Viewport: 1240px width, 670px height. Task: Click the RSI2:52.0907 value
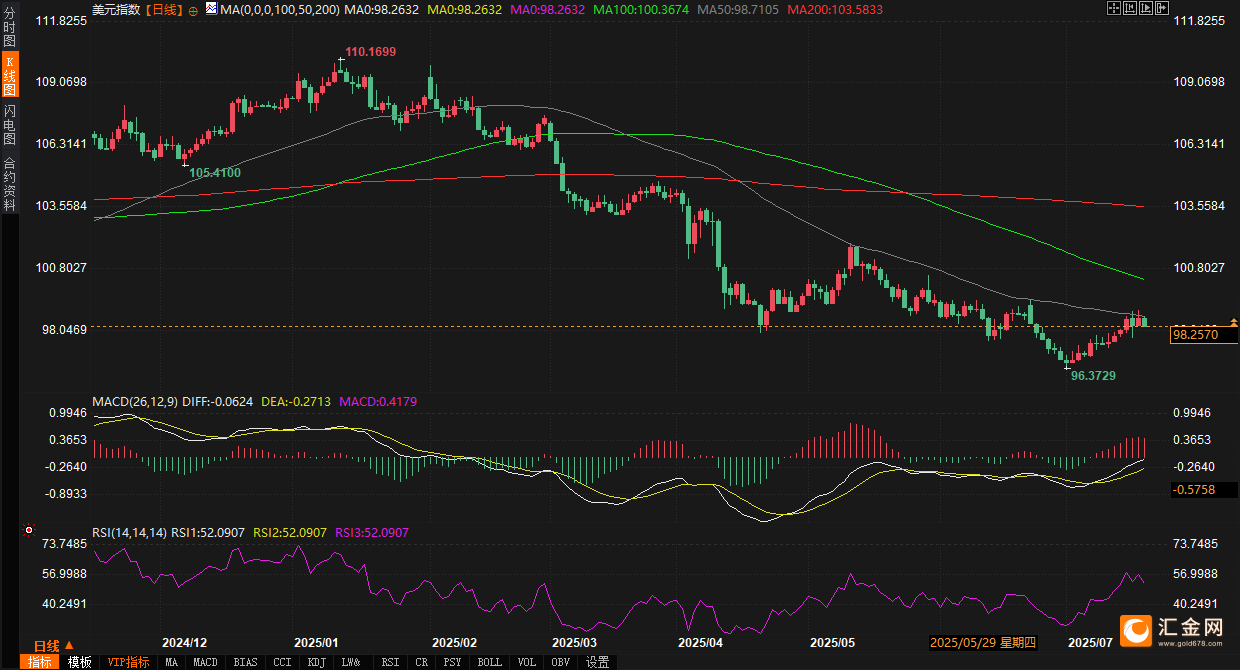(x=290, y=533)
